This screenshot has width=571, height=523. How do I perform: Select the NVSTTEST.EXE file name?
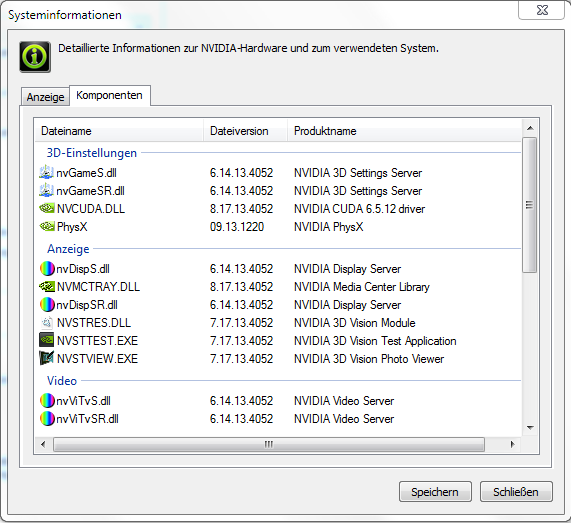click(98, 341)
